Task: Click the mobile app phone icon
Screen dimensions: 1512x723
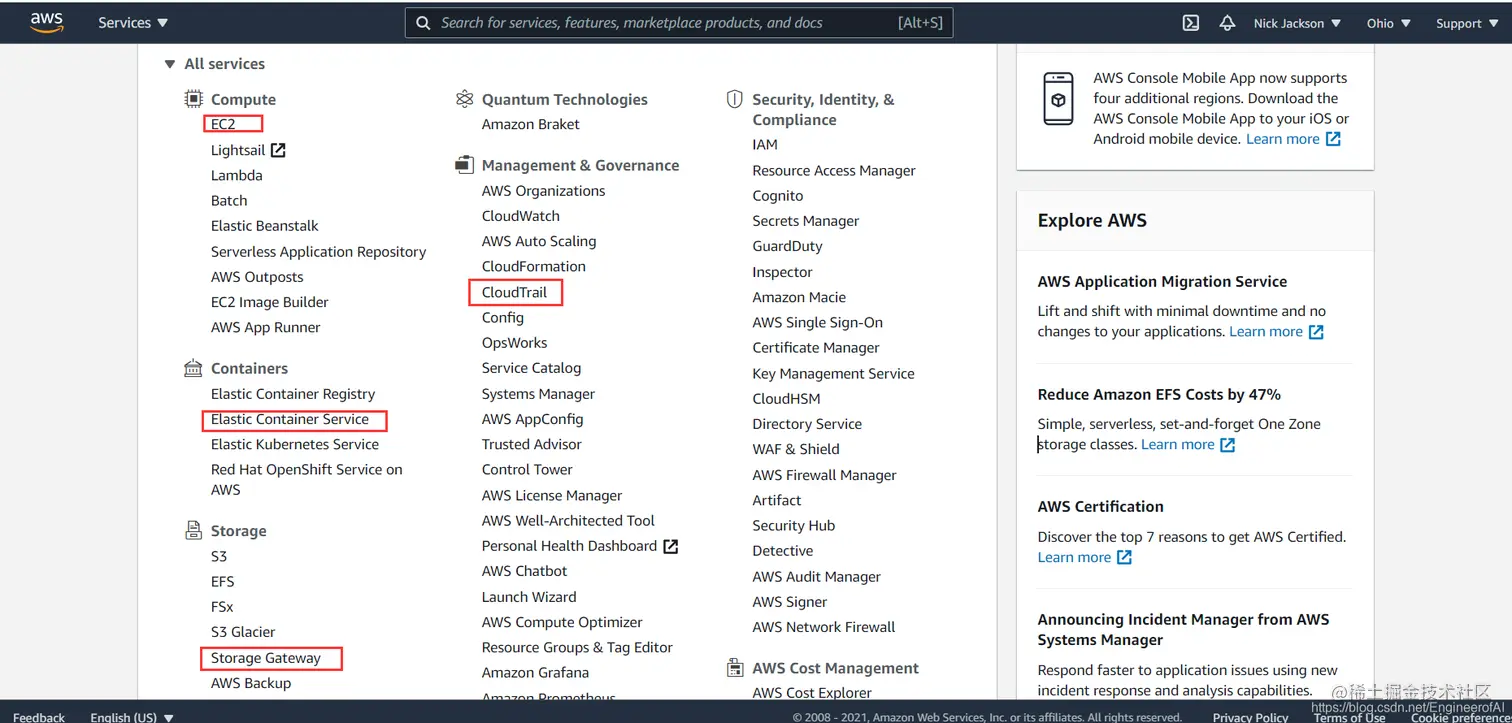Action: (1058, 98)
